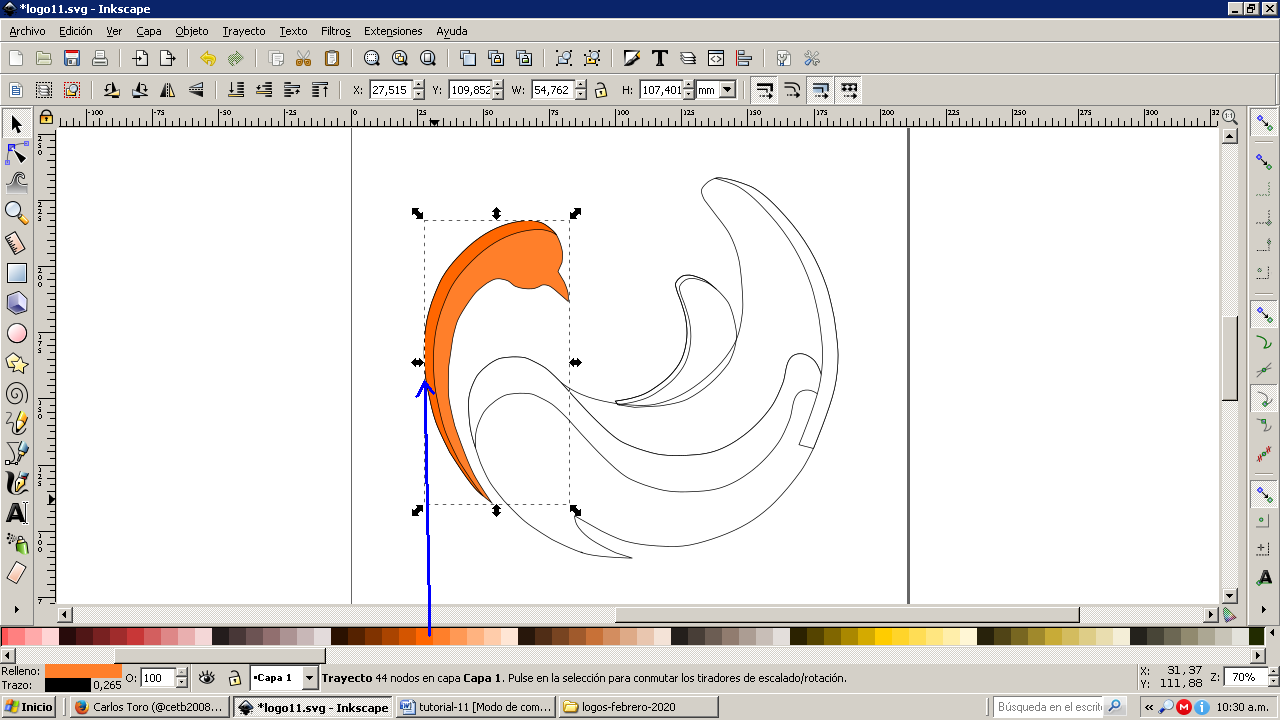Image resolution: width=1280 pixels, height=720 pixels.
Task: Open the Extensiones menu
Action: tap(393, 31)
